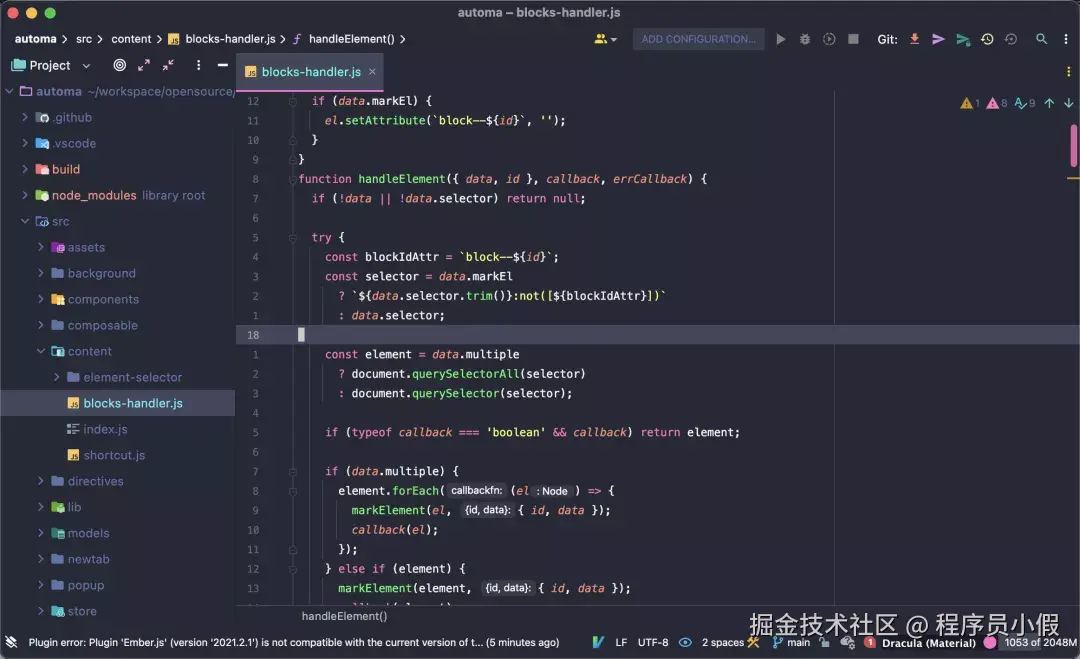Viewport: 1080px width, 659px height.
Task: Click the typo count indicator
Action: pyautogui.click(x=1025, y=103)
